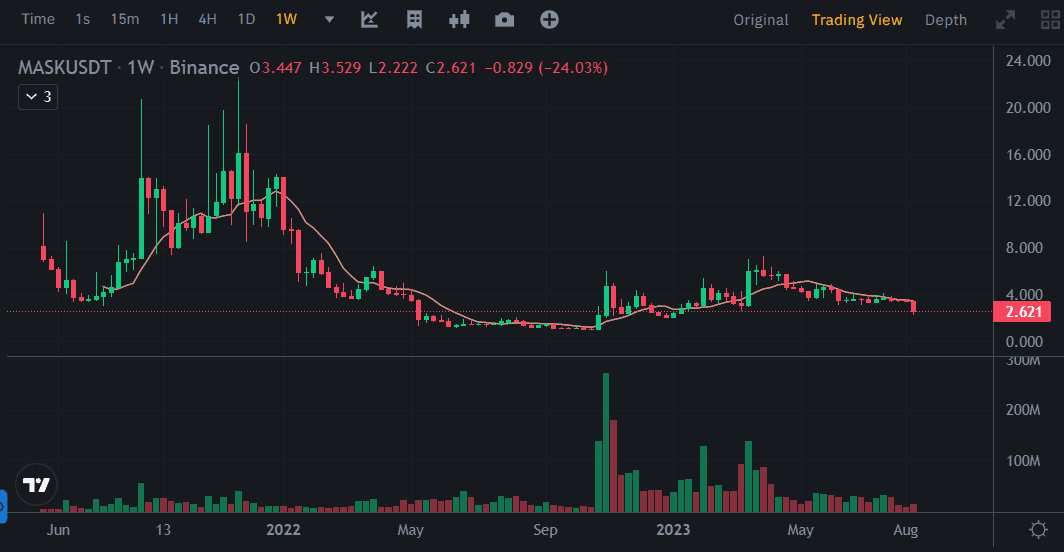Click the TradingView logo
The image size is (1064, 552).
point(37,485)
